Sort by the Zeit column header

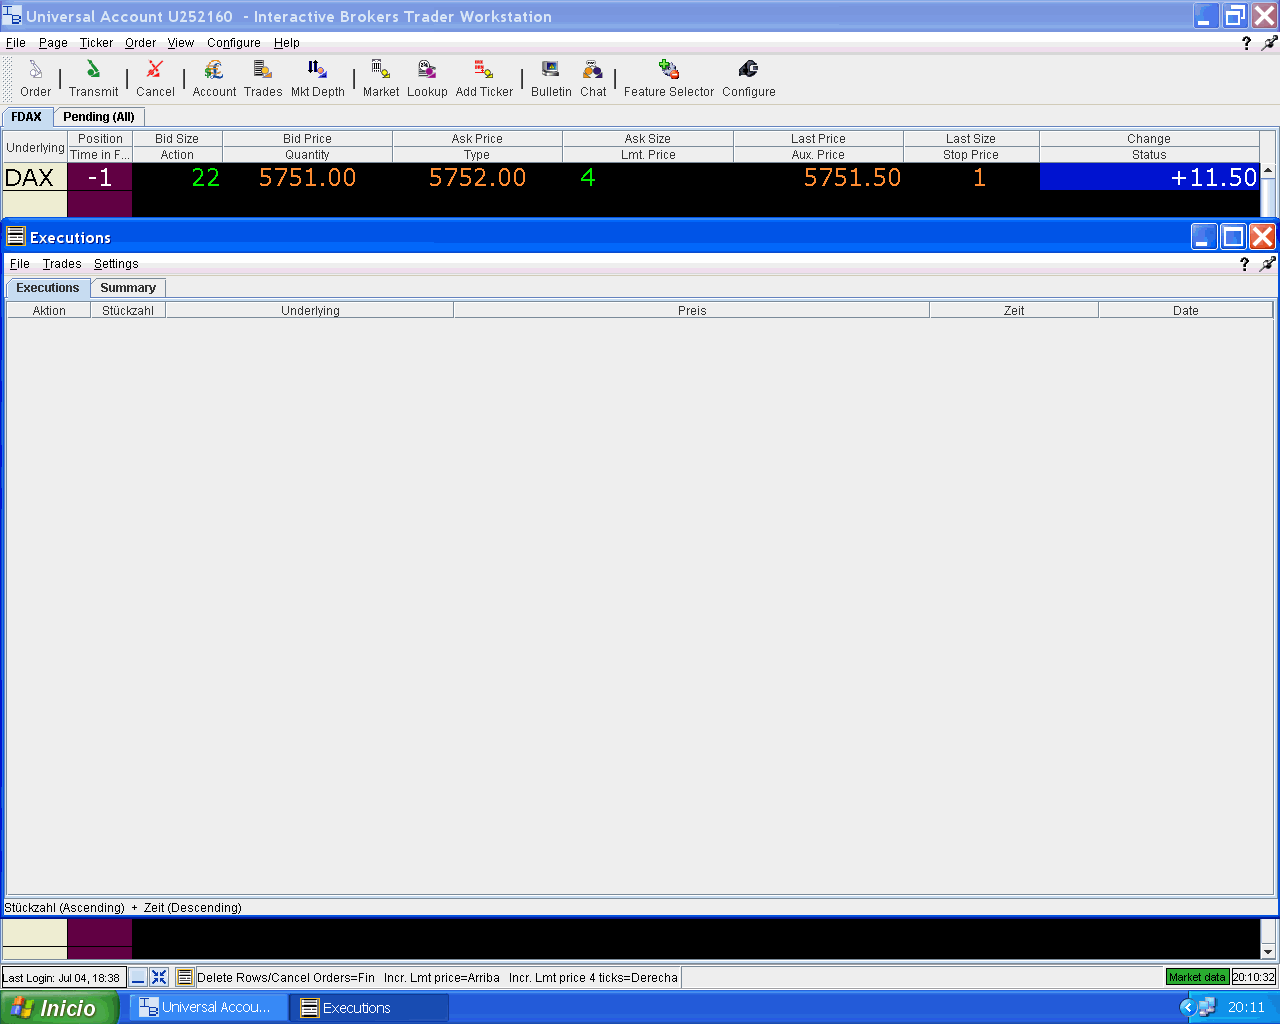(x=1014, y=311)
